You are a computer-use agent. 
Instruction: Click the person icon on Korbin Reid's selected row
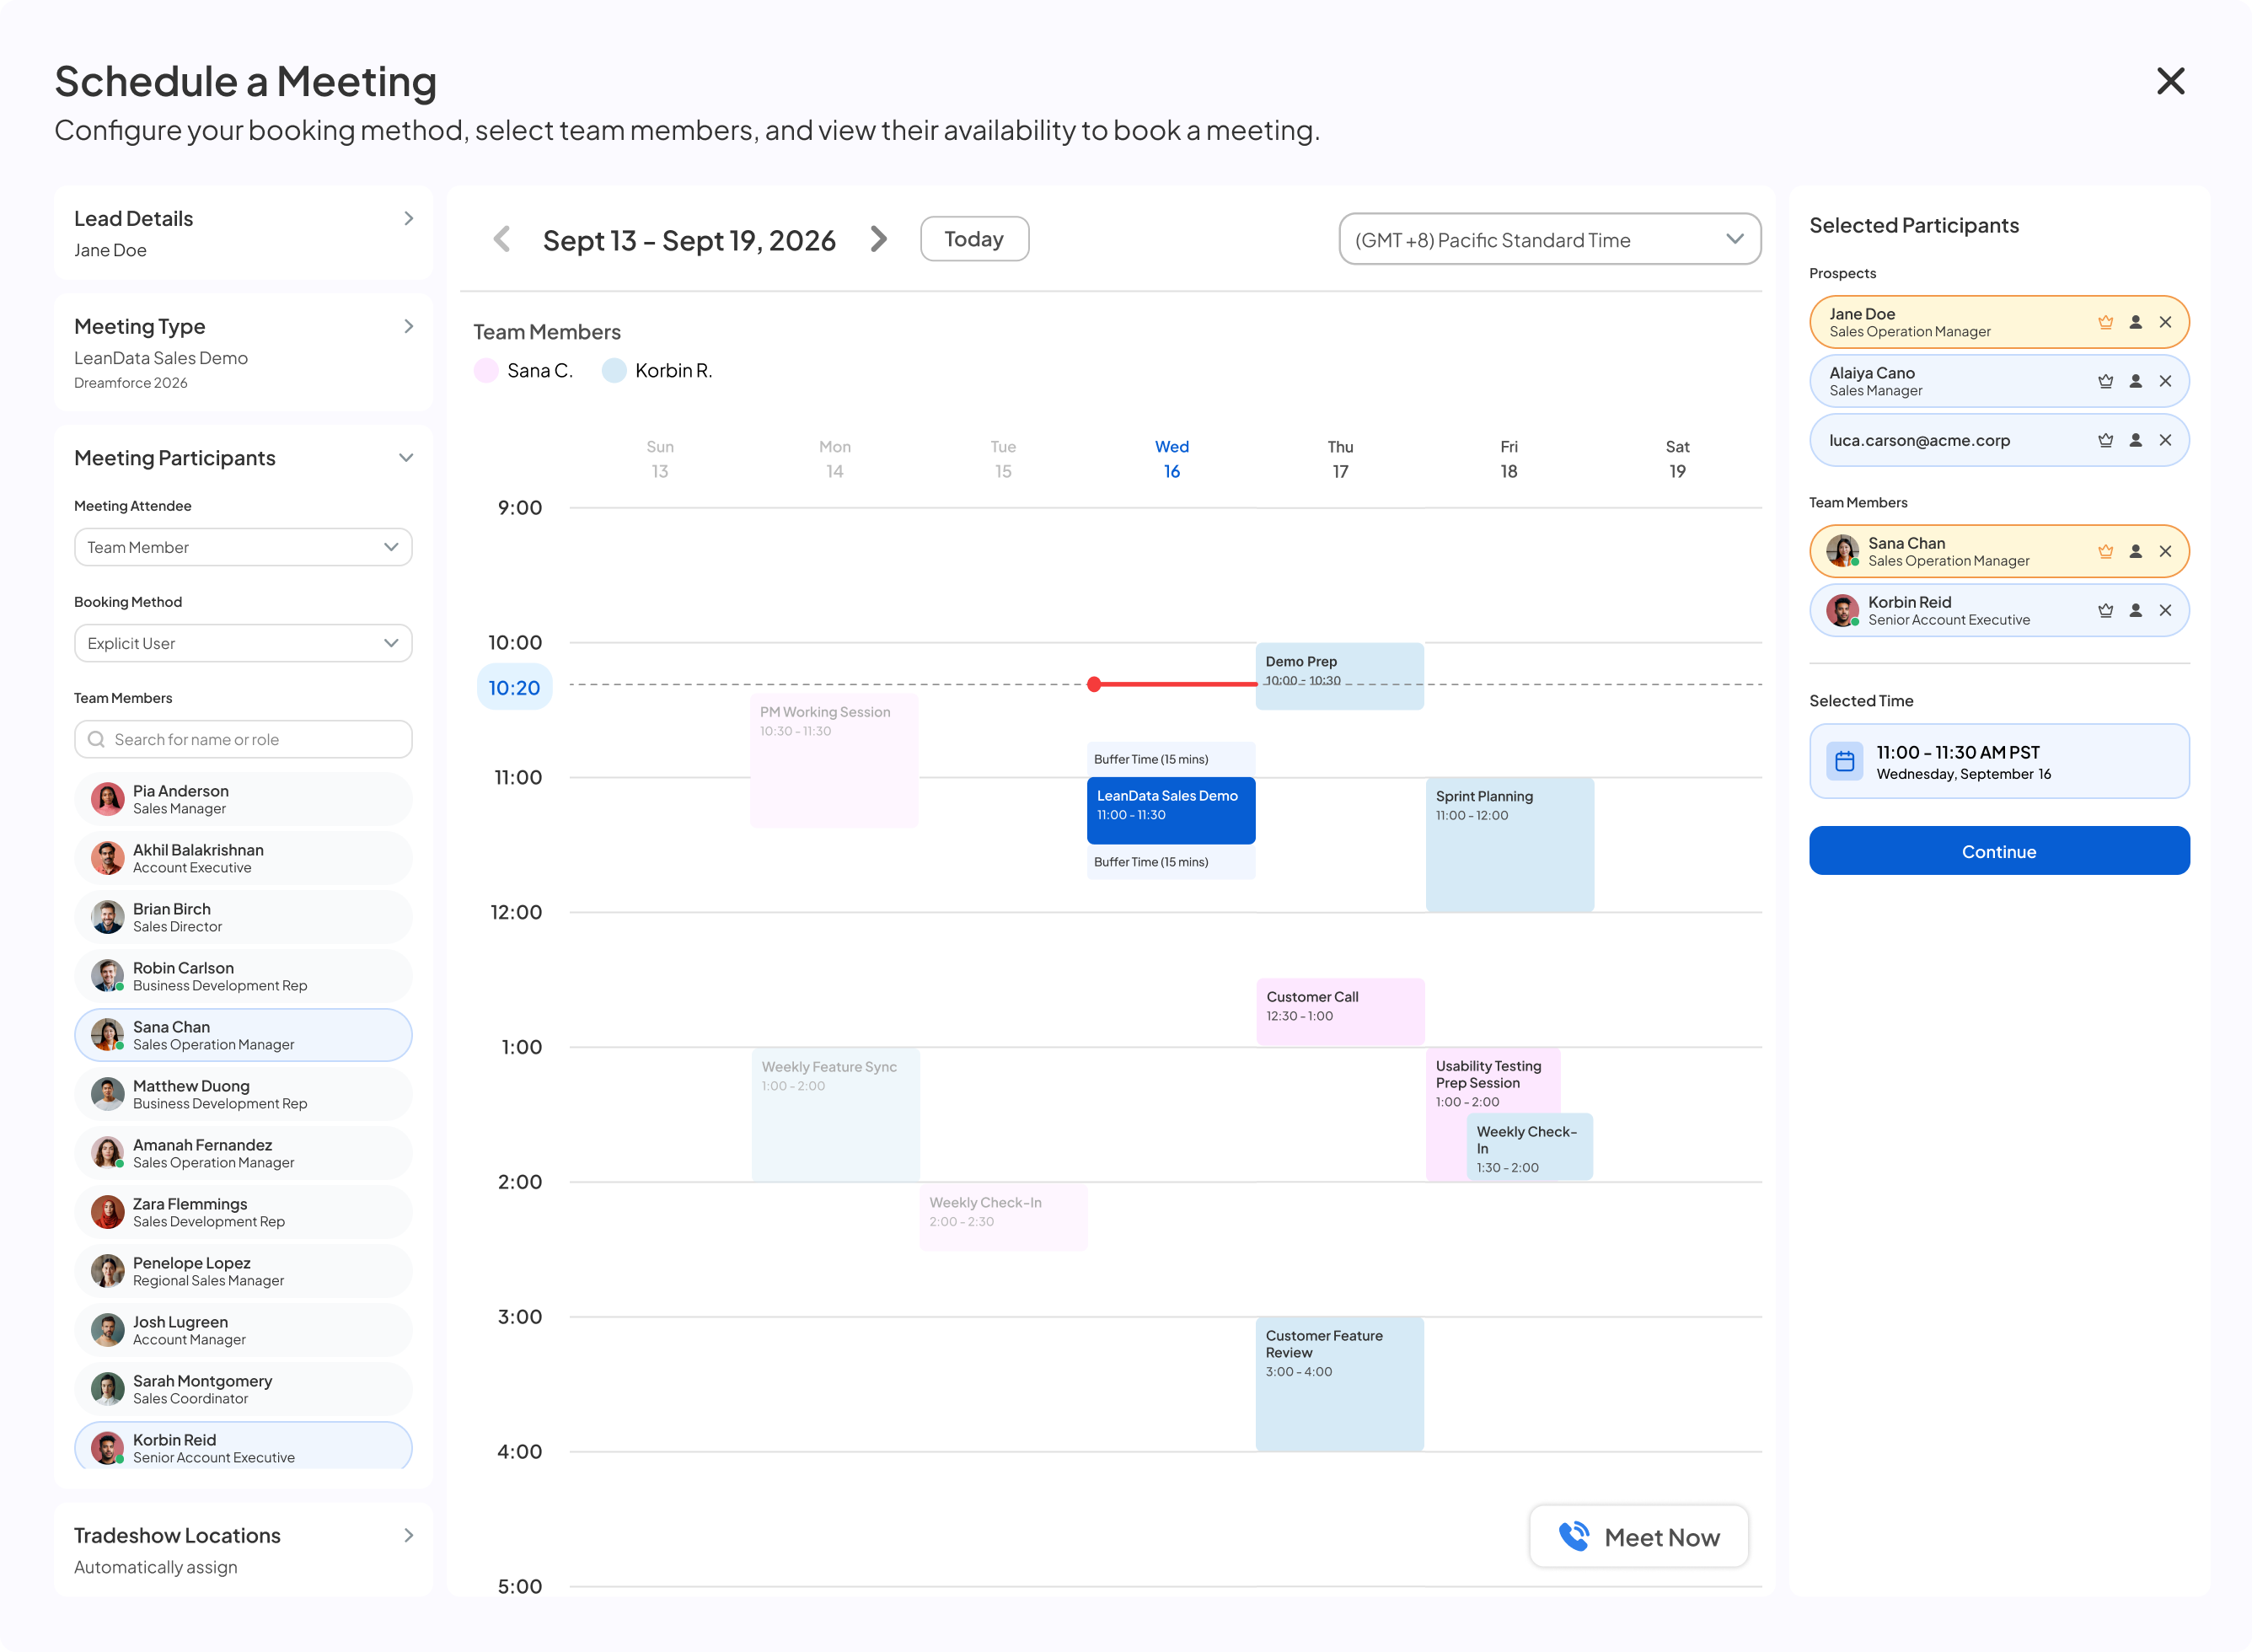(2135, 610)
